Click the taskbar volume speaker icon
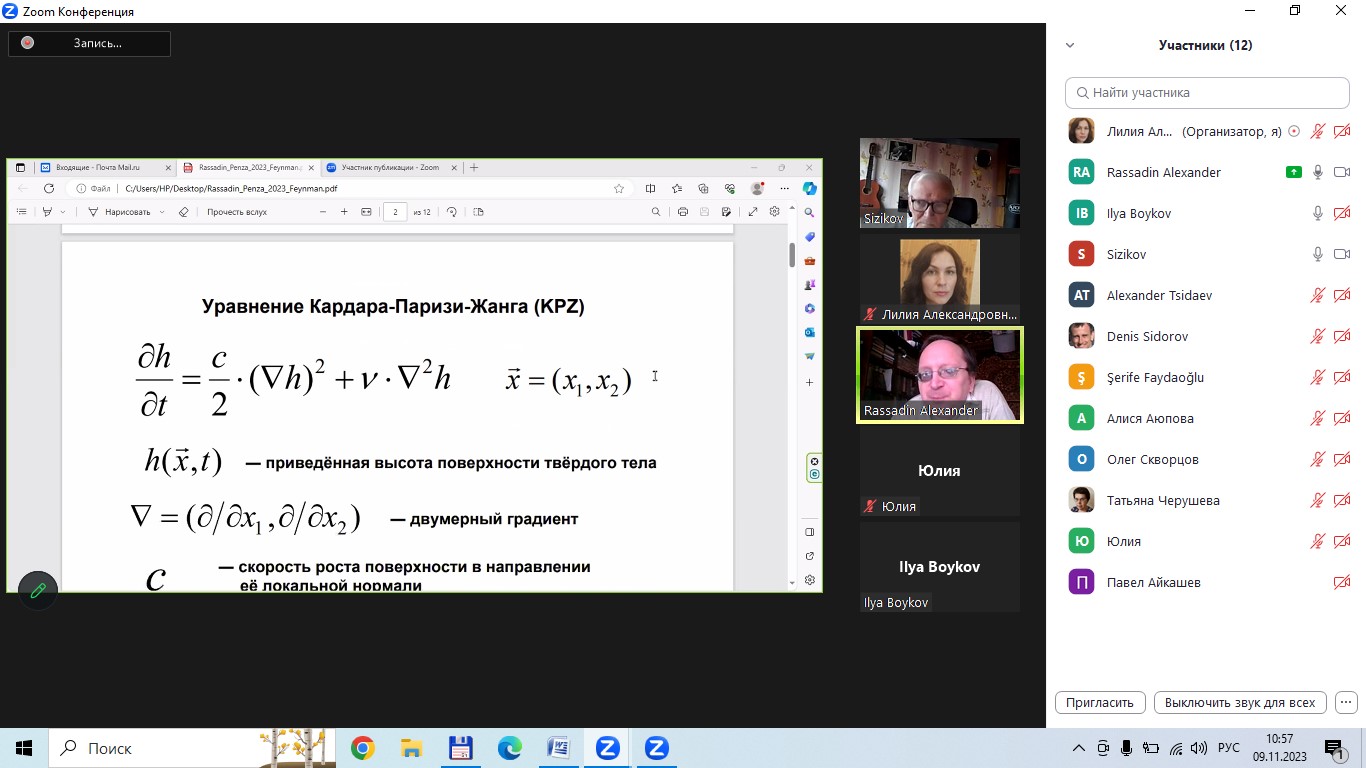The height and width of the screenshot is (768, 1366). coord(1198,748)
